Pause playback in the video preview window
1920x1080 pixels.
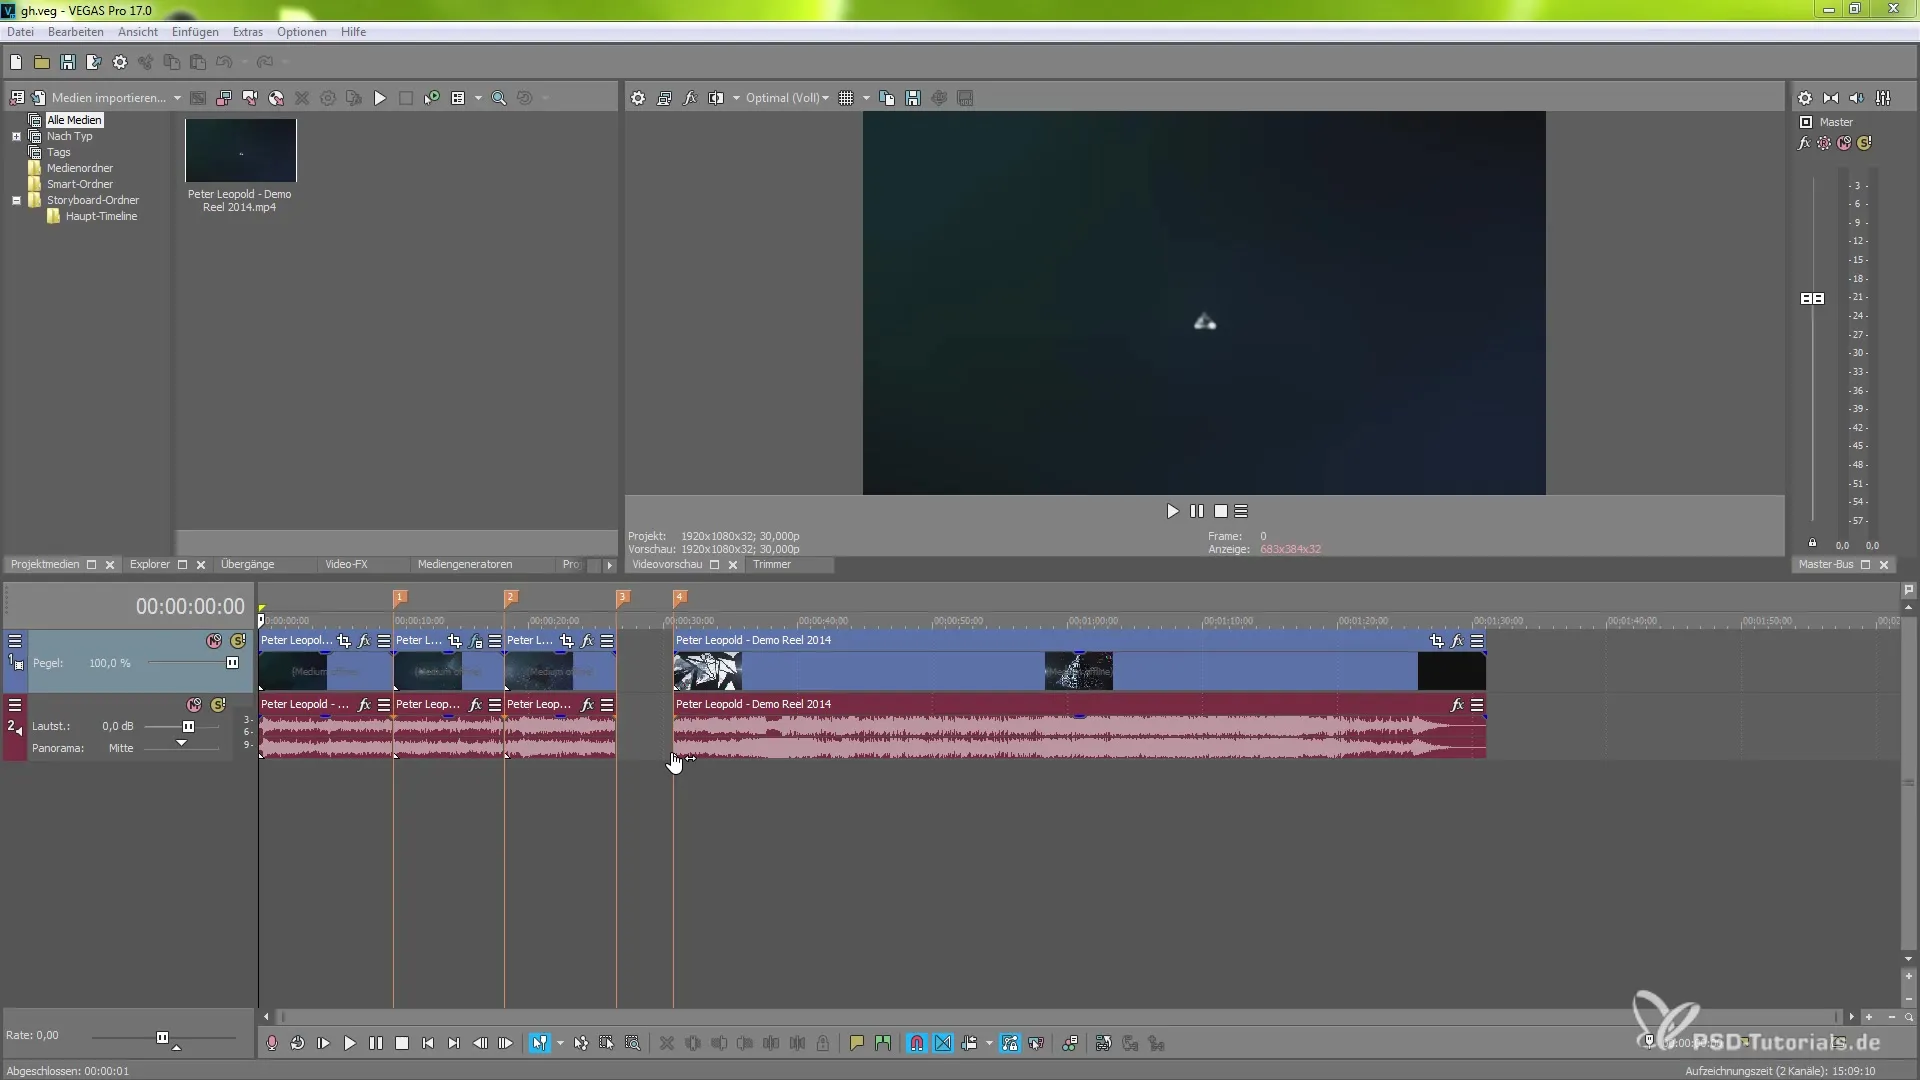point(1197,511)
